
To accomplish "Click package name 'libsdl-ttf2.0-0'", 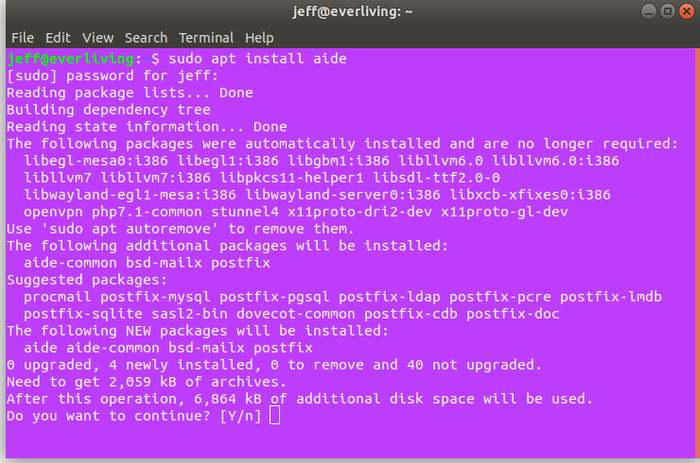I will coord(436,177).
